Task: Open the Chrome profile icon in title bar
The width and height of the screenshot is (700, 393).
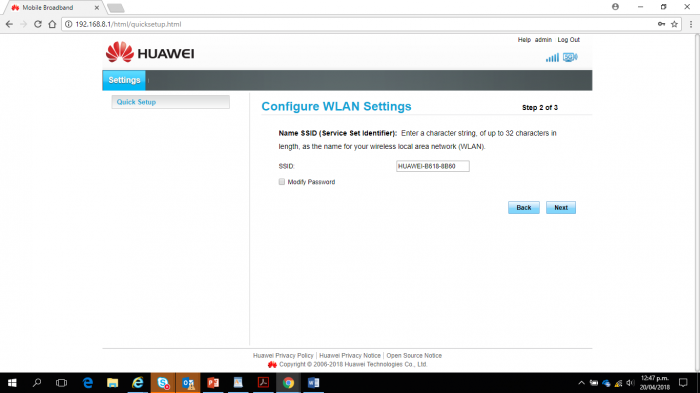Action: click(616, 7)
